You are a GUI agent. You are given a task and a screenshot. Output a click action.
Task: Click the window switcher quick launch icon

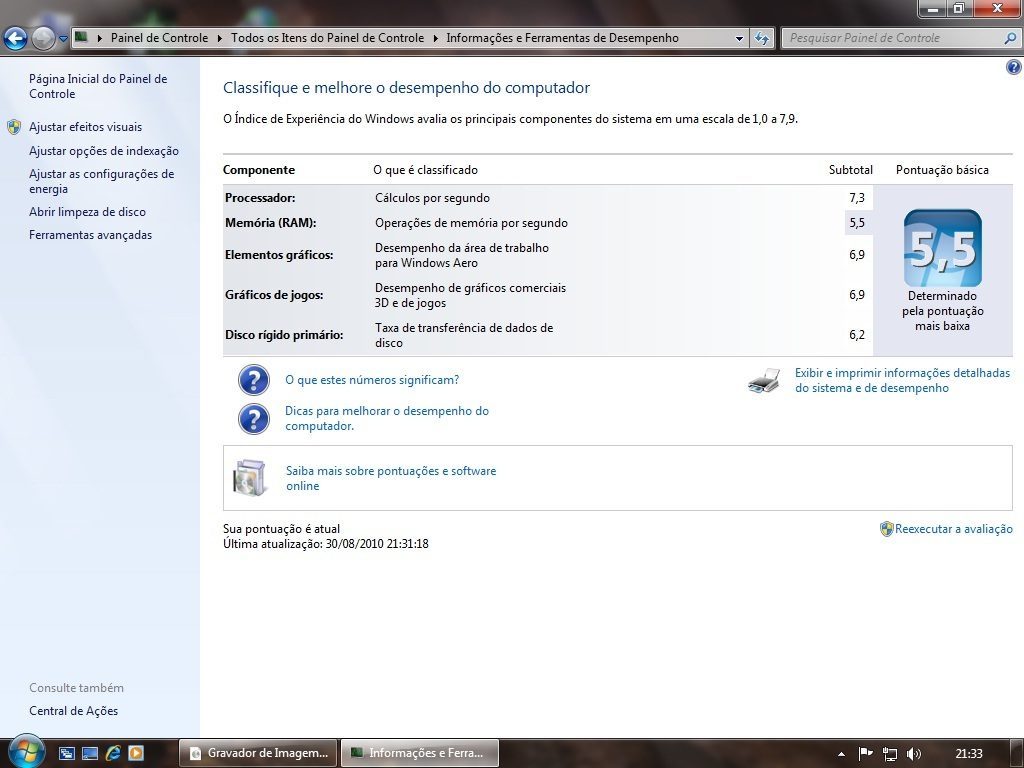pyautogui.click(x=67, y=753)
